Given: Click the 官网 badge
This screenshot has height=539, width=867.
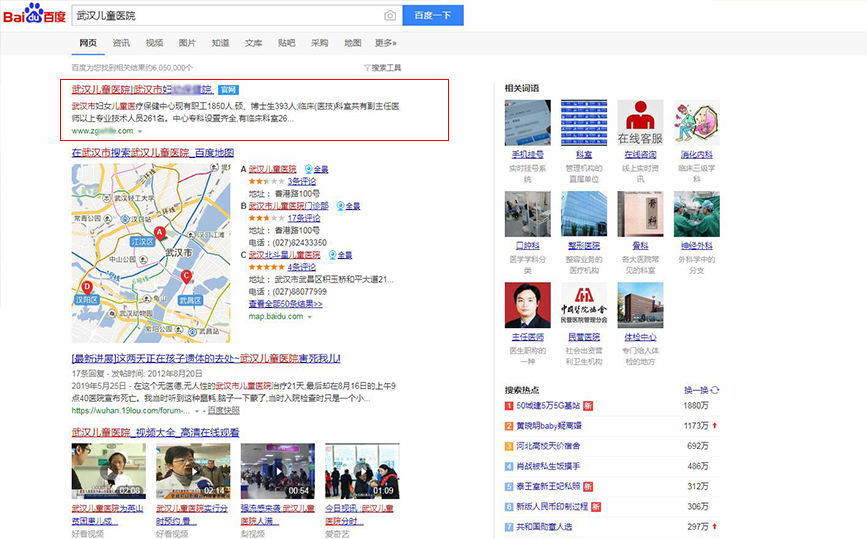Looking at the screenshot, I should [228, 90].
